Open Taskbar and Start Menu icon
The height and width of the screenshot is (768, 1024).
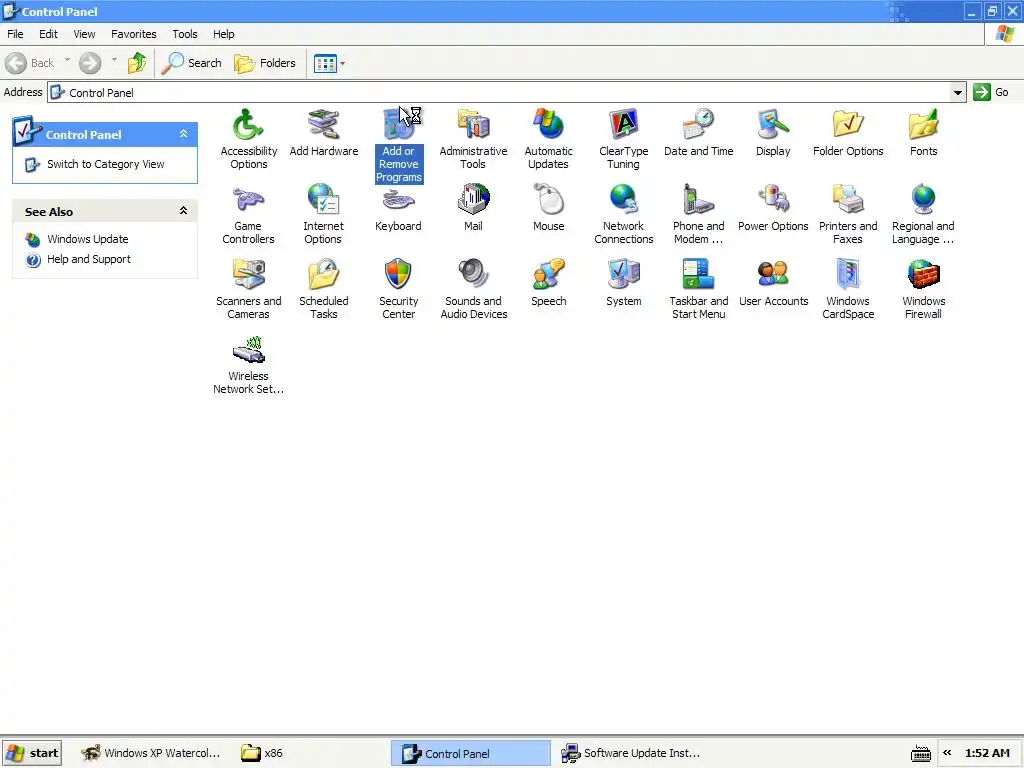(x=699, y=274)
